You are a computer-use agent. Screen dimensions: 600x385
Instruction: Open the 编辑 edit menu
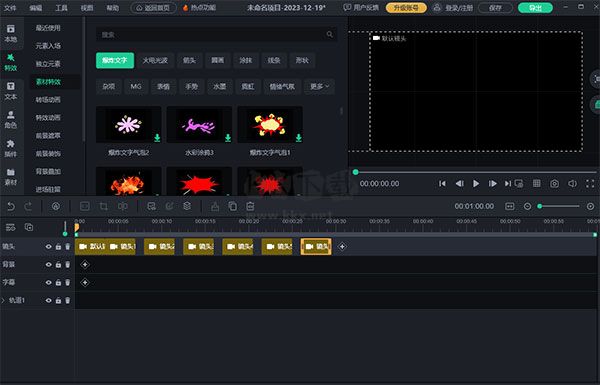(36, 8)
